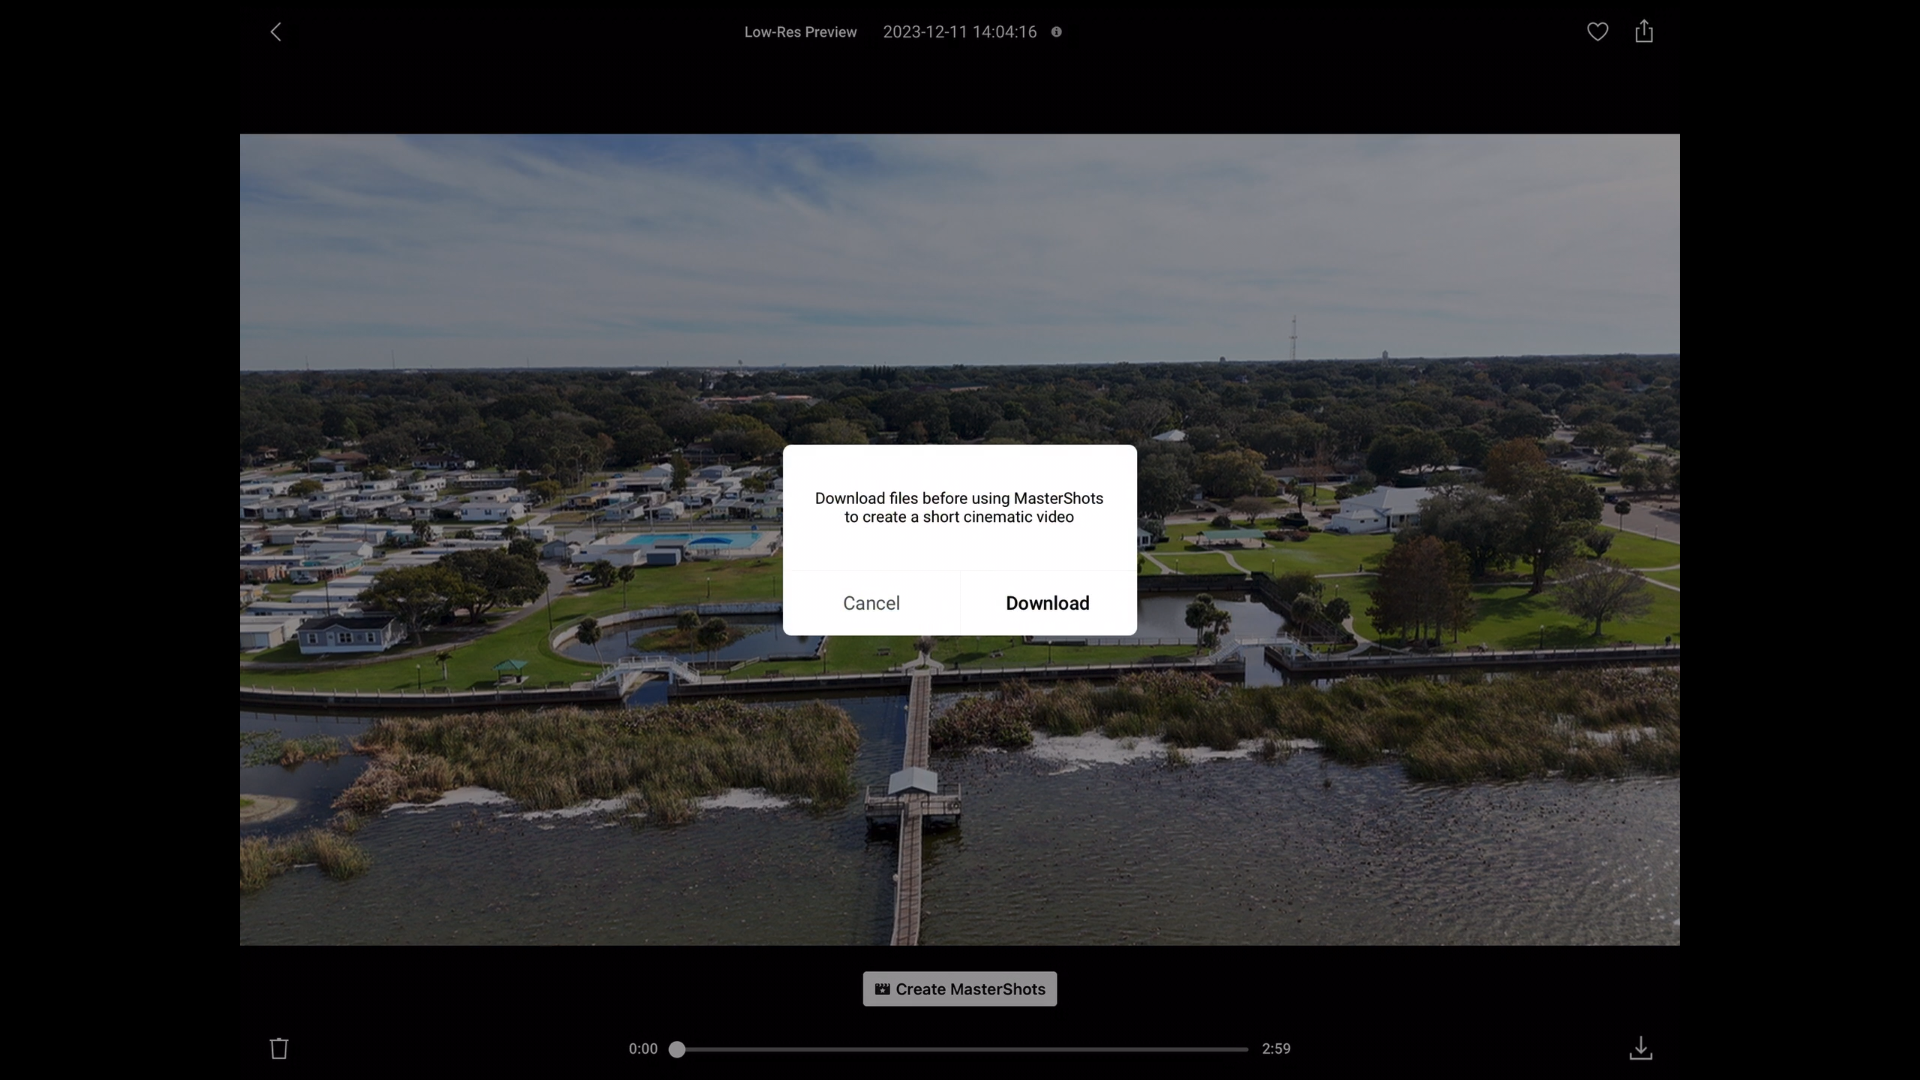The width and height of the screenshot is (1920, 1080).
Task: Tap the download arrow icon at the bottom
Action: click(x=1641, y=1048)
